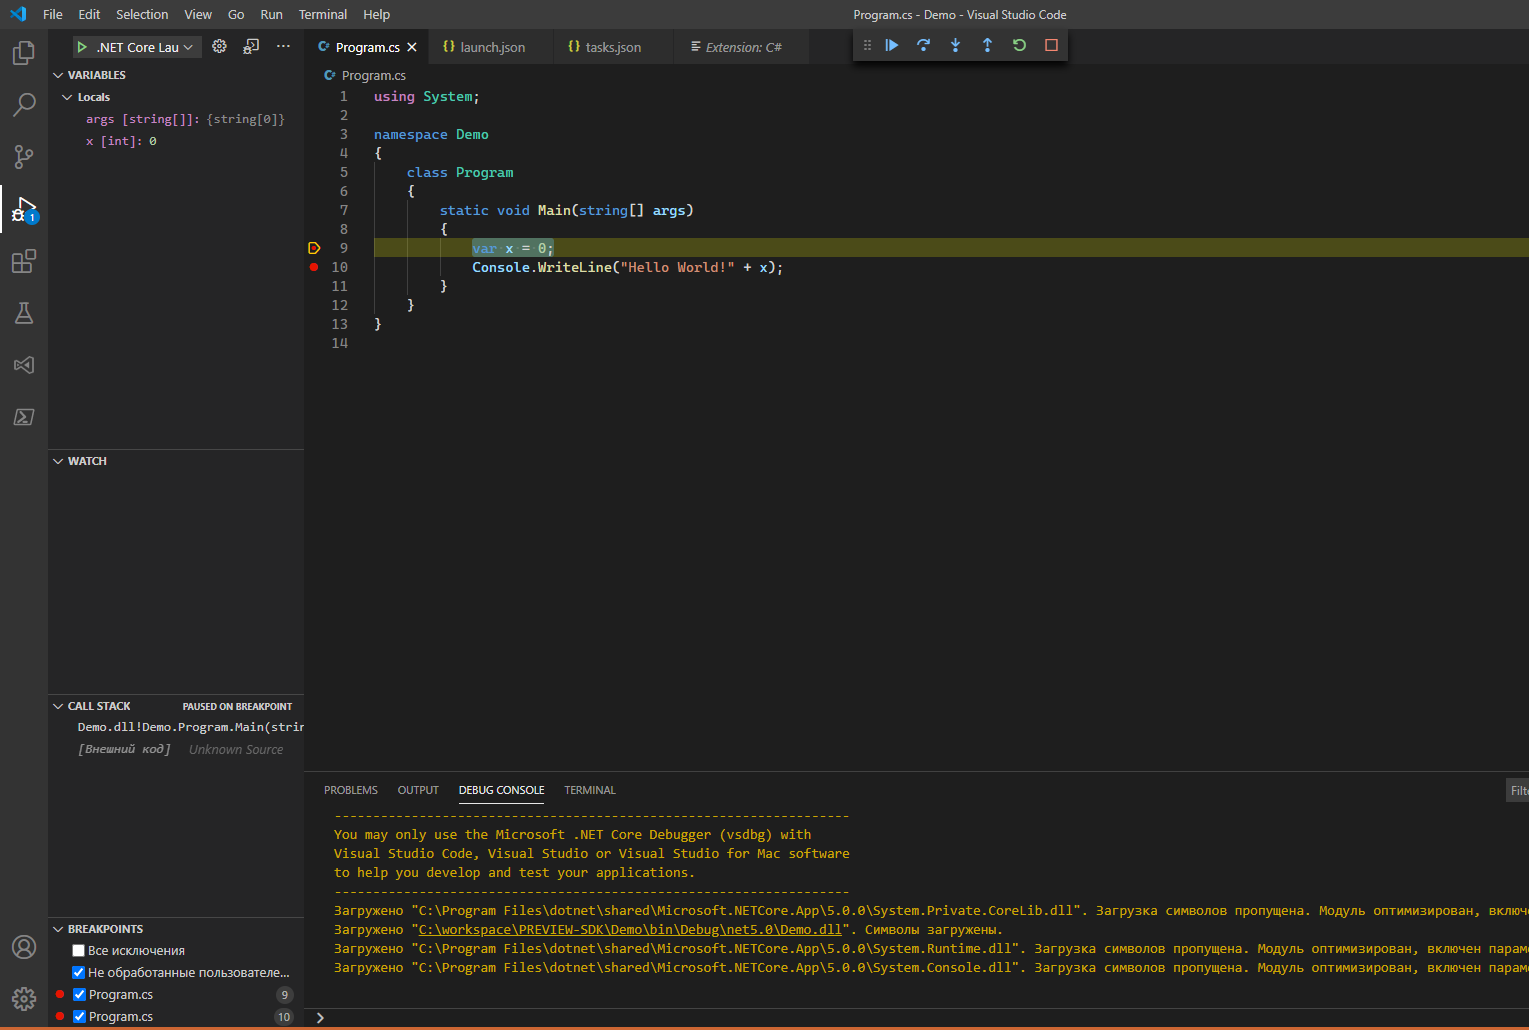1529x1030 pixels.
Task: Open the Debug Console icon in sidebar header
Action: [x=251, y=46]
